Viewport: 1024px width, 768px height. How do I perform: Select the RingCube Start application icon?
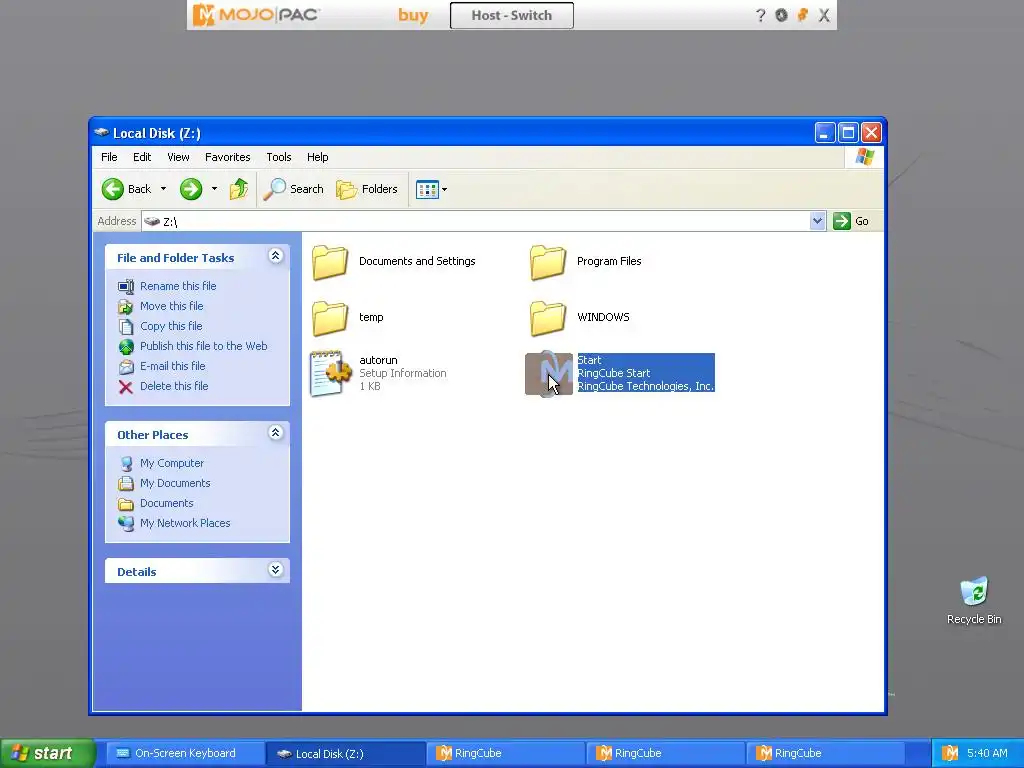coord(549,374)
